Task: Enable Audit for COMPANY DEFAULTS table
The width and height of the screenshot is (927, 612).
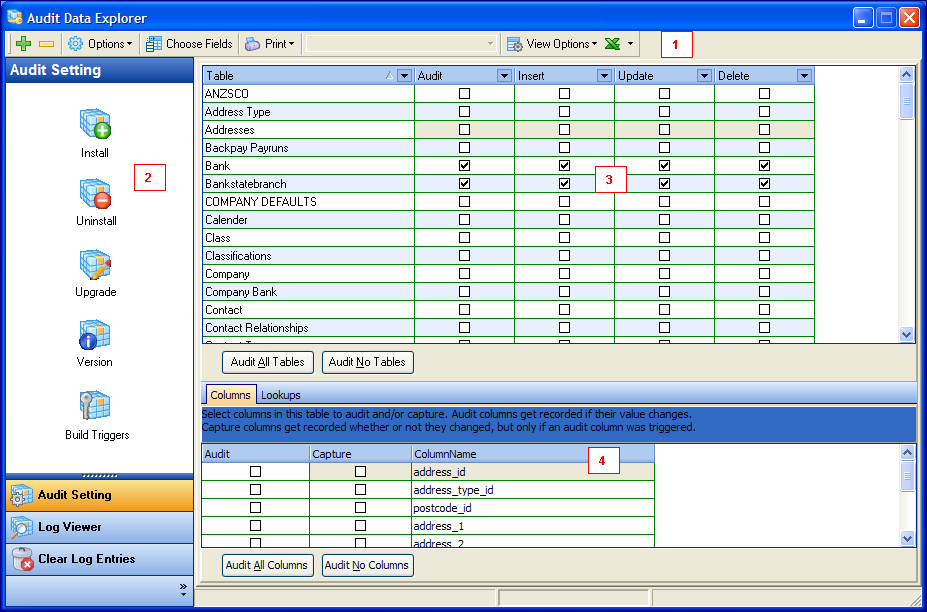Action: click(465, 202)
